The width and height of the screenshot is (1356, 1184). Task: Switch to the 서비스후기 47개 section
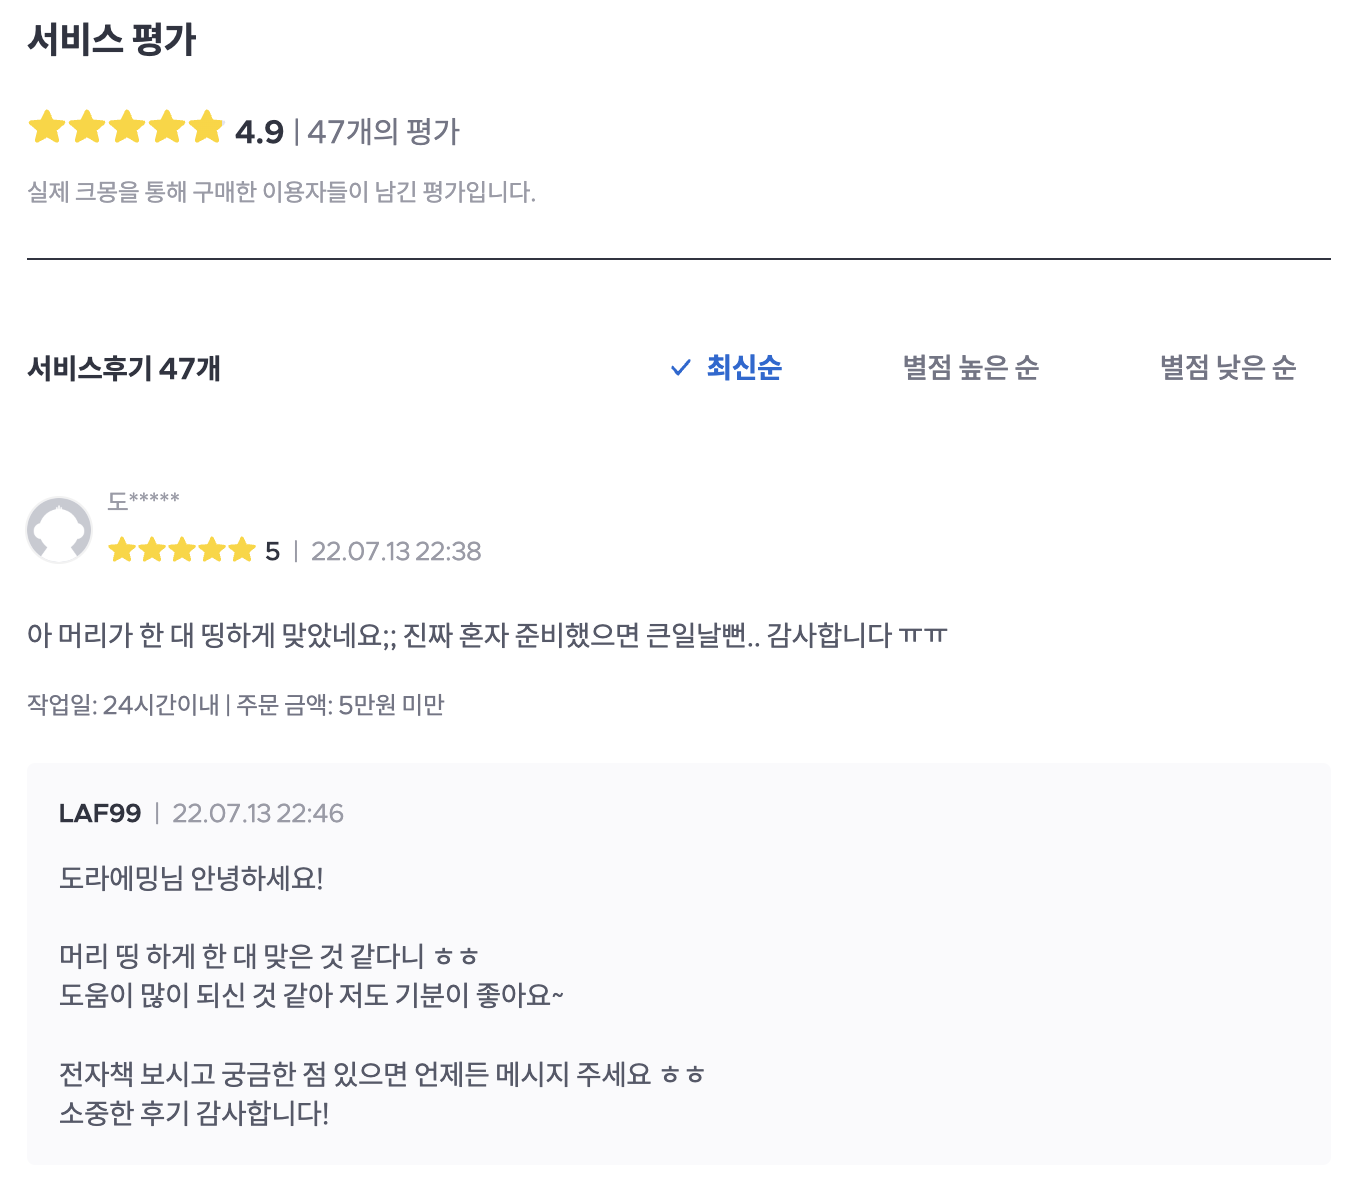click(x=124, y=368)
